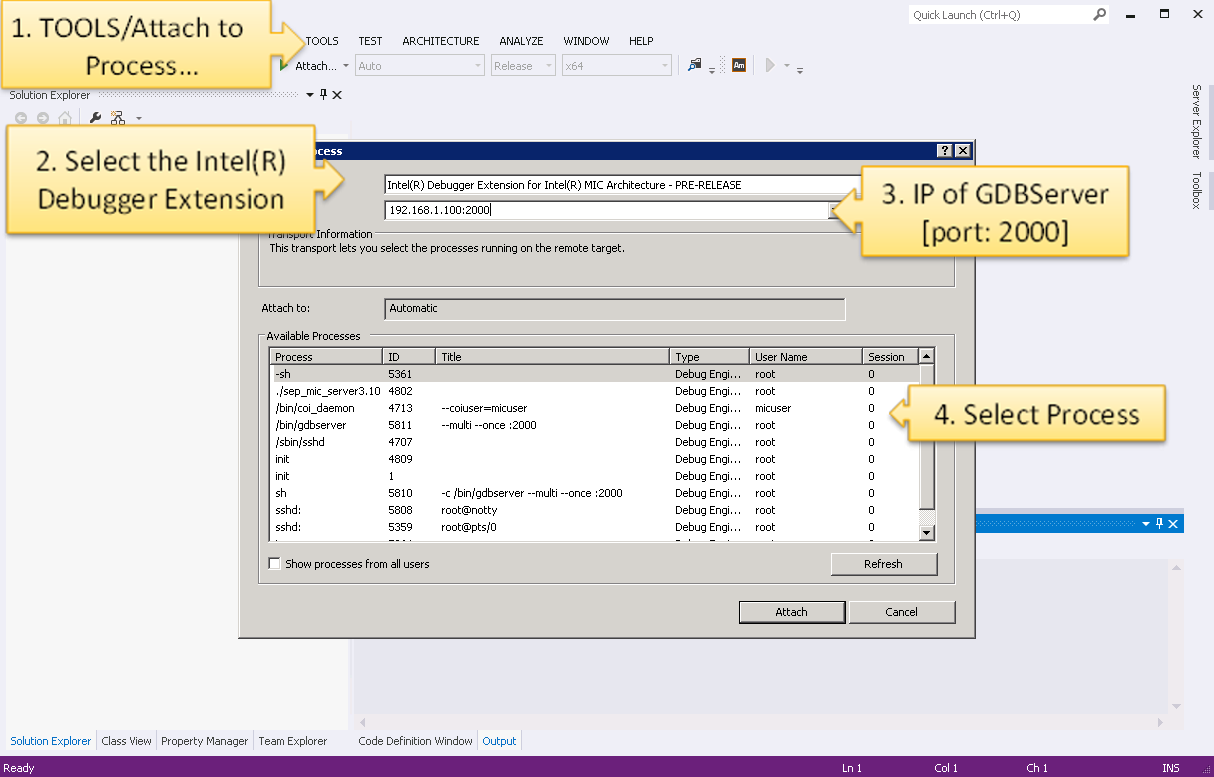Select the /sbin/sshd process row
The width and height of the screenshot is (1214, 777).
point(594,442)
